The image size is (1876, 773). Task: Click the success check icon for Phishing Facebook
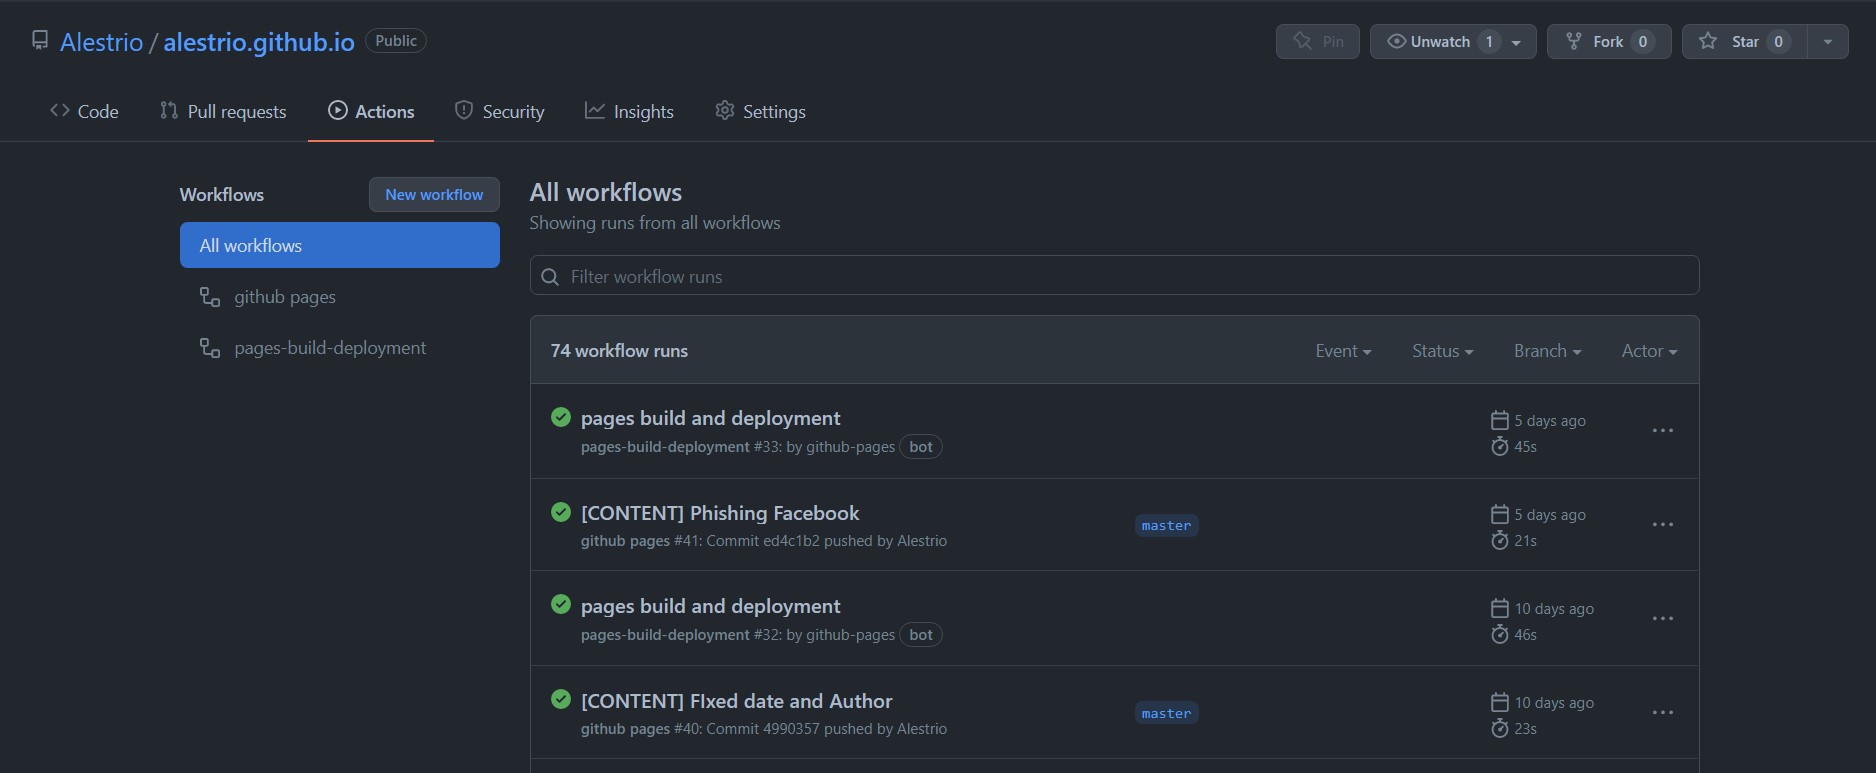click(x=561, y=512)
